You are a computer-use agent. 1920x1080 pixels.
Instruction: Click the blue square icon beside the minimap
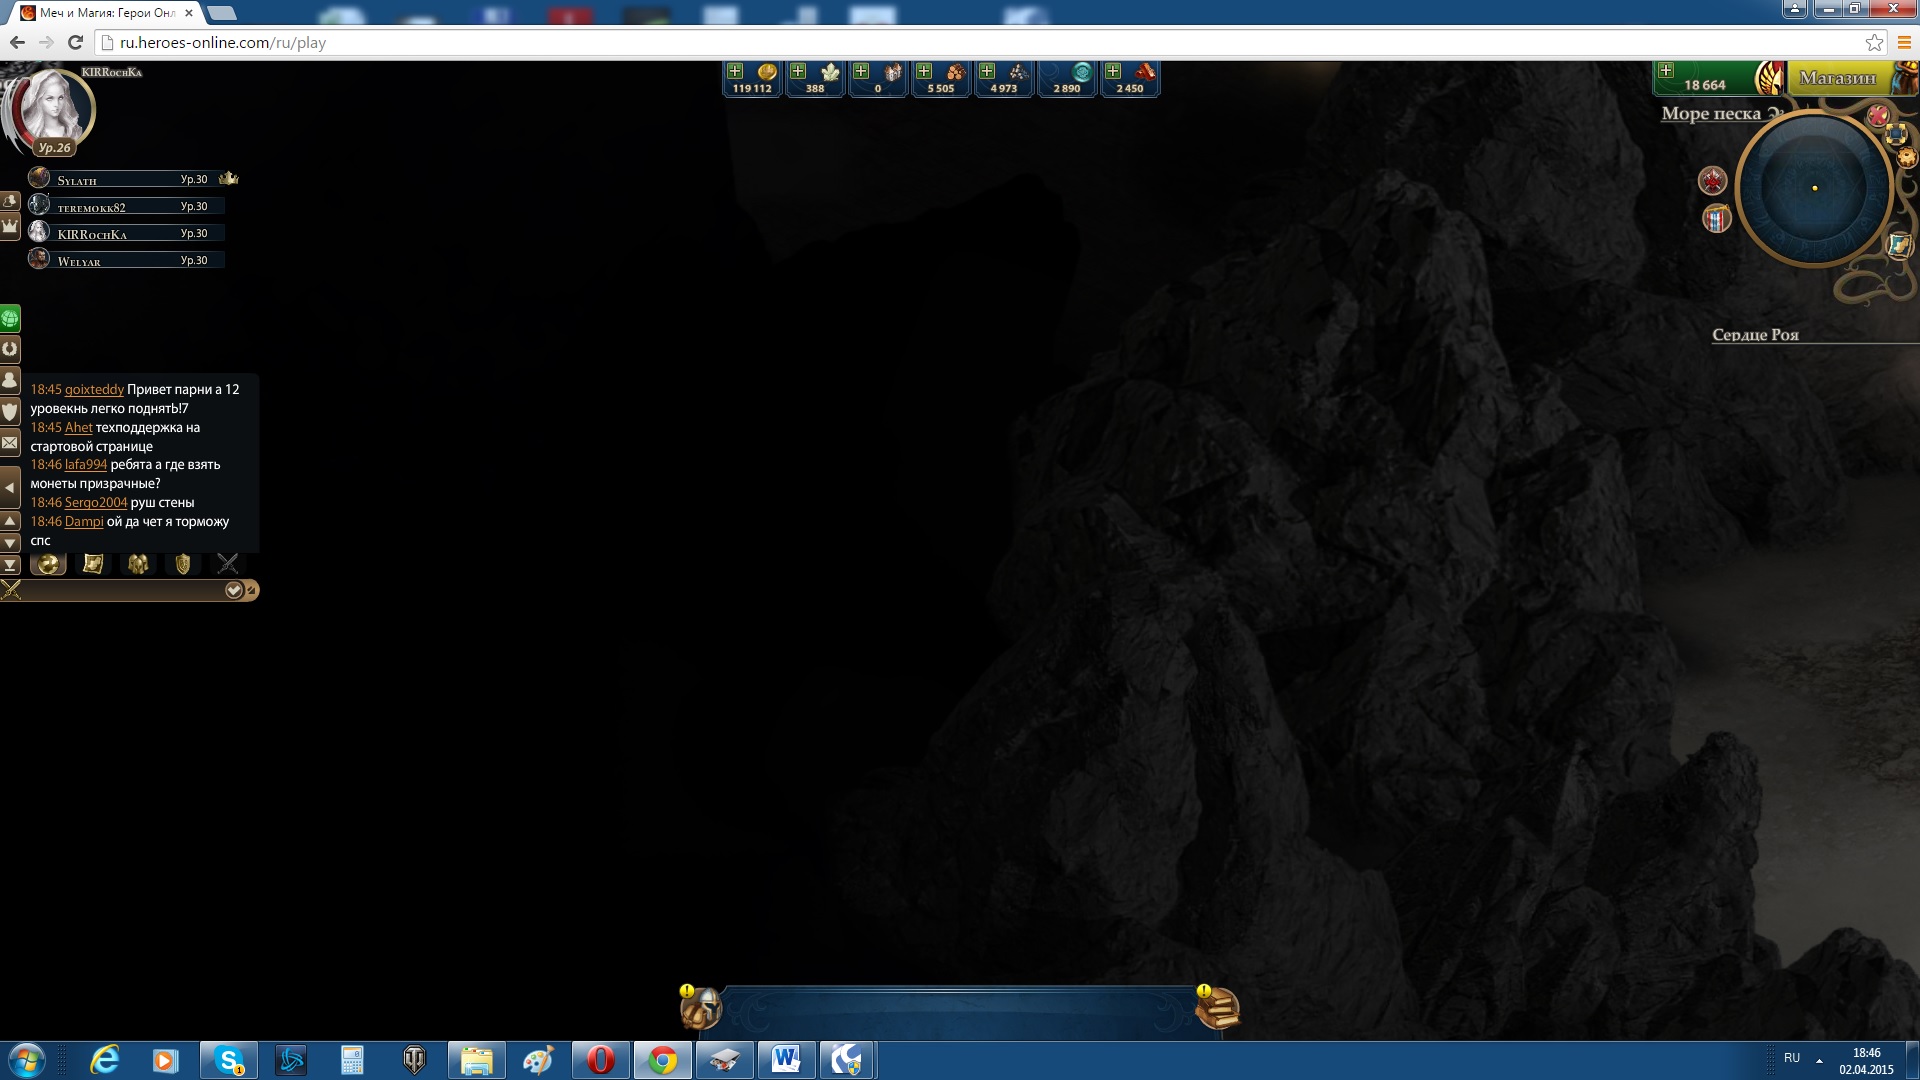(1896, 134)
